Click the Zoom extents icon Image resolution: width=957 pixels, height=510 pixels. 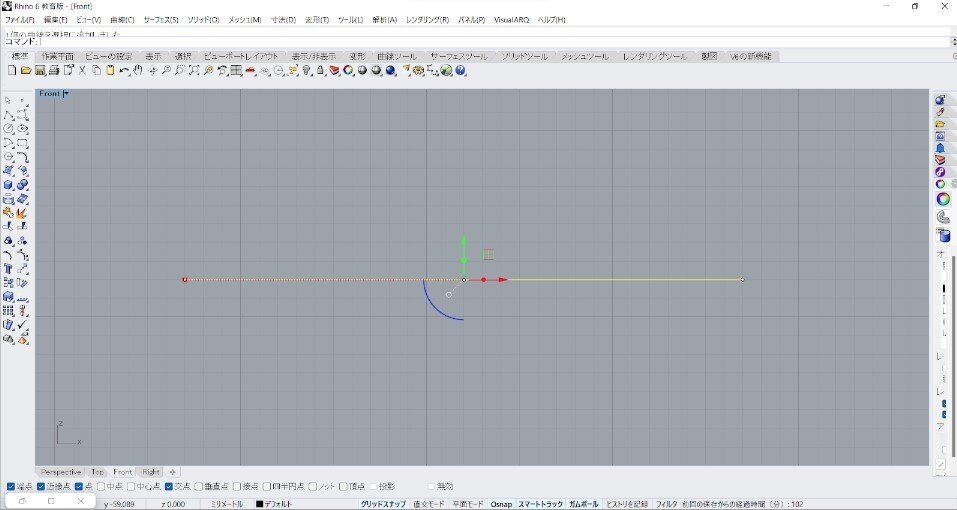point(194,70)
